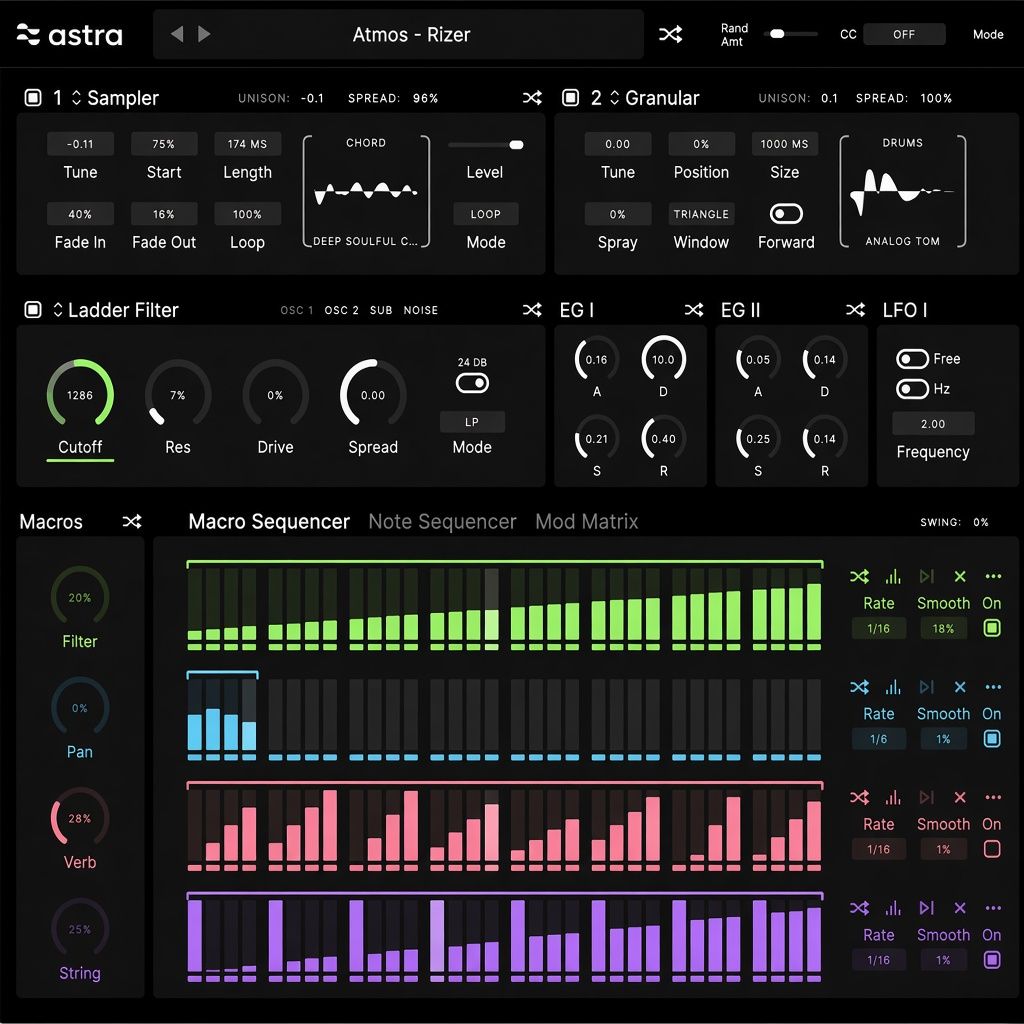The height and width of the screenshot is (1024, 1024).
Task: Randomize the Ladder Filter section
Action: click(x=532, y=310)
